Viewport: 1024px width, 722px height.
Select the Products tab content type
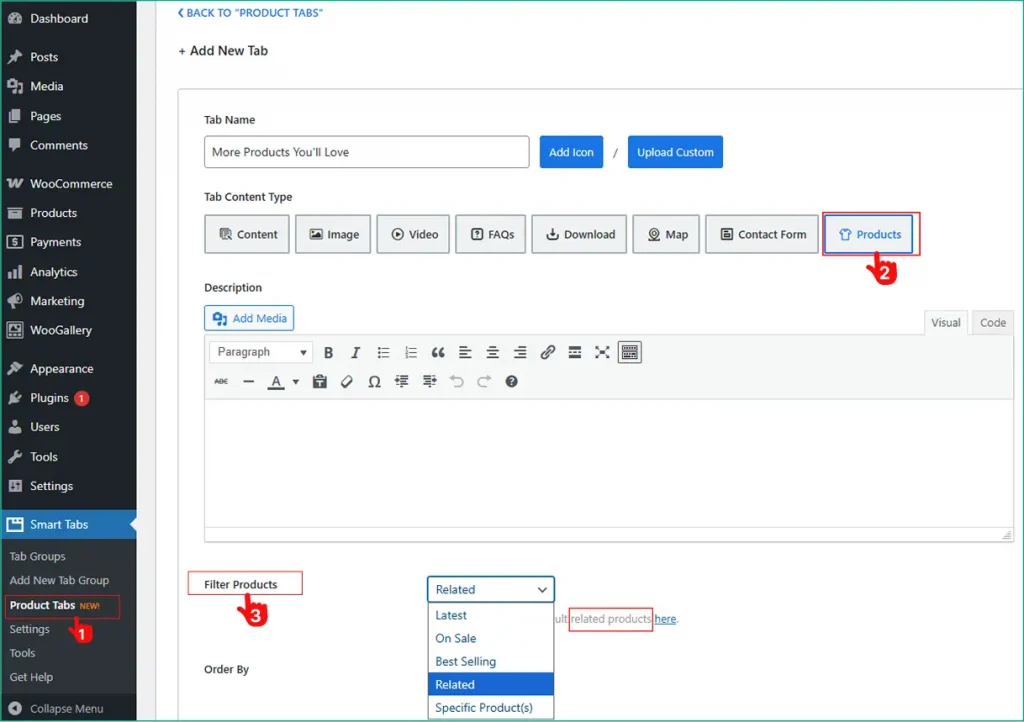click(x=869, y=234)
